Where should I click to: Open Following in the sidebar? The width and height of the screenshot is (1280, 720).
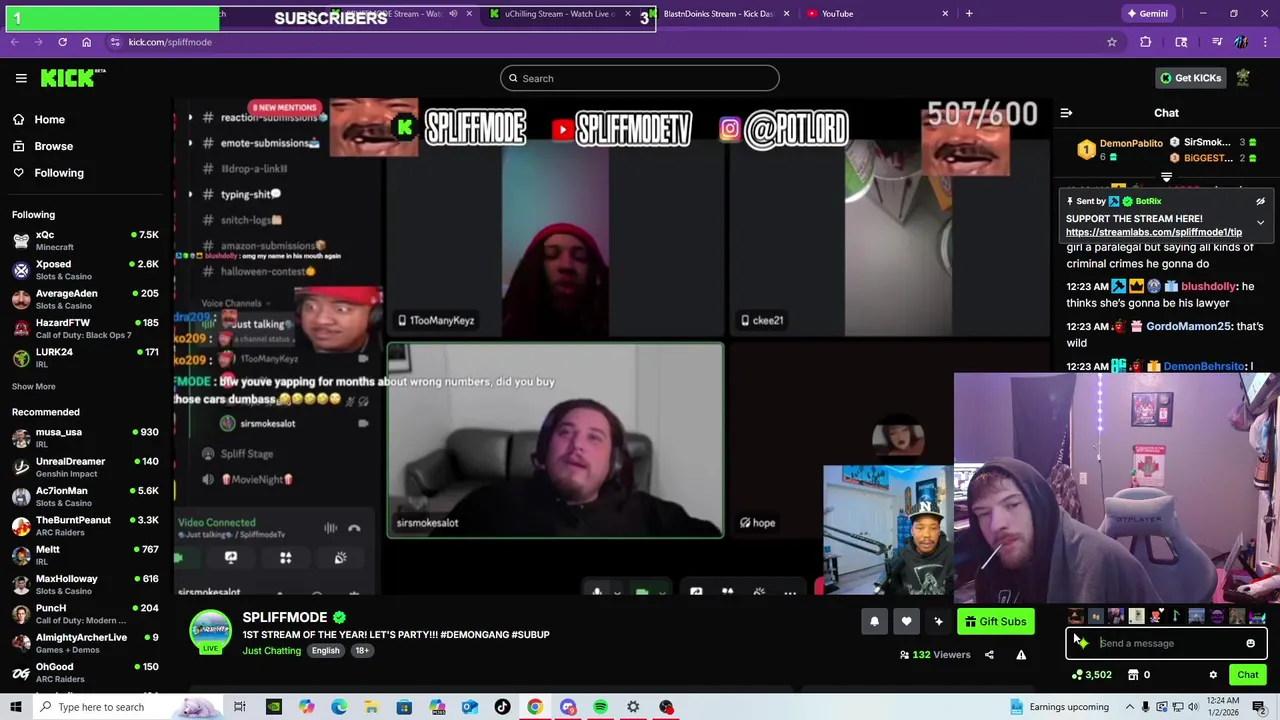59,173
